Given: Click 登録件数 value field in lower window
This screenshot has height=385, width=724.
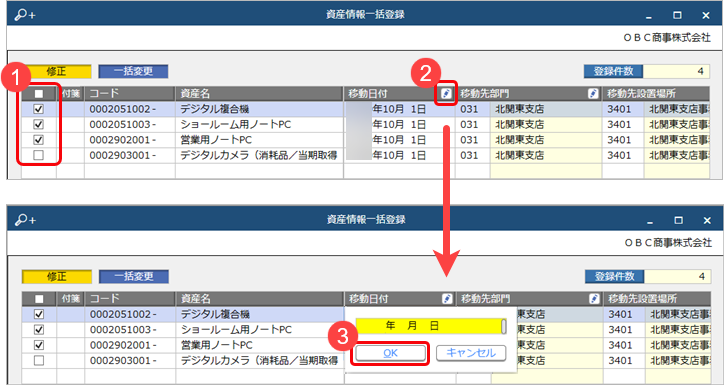Looking at the screenshot, I should tap(677, 277).
